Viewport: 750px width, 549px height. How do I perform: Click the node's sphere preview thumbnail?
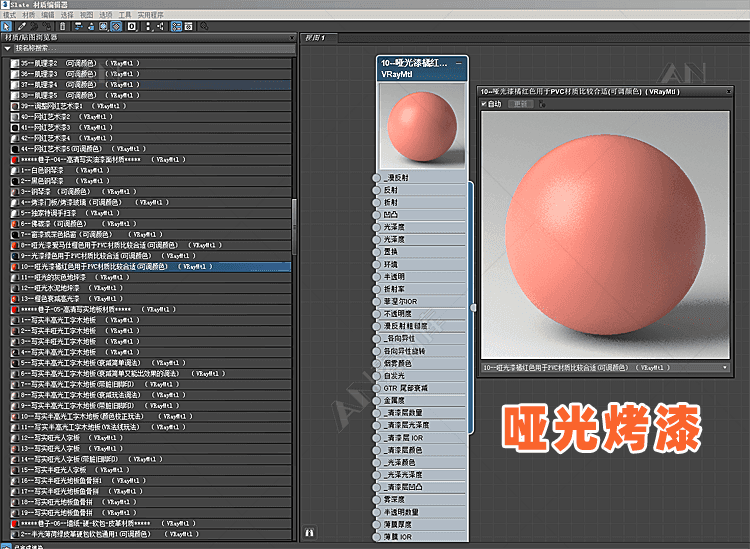422,126
